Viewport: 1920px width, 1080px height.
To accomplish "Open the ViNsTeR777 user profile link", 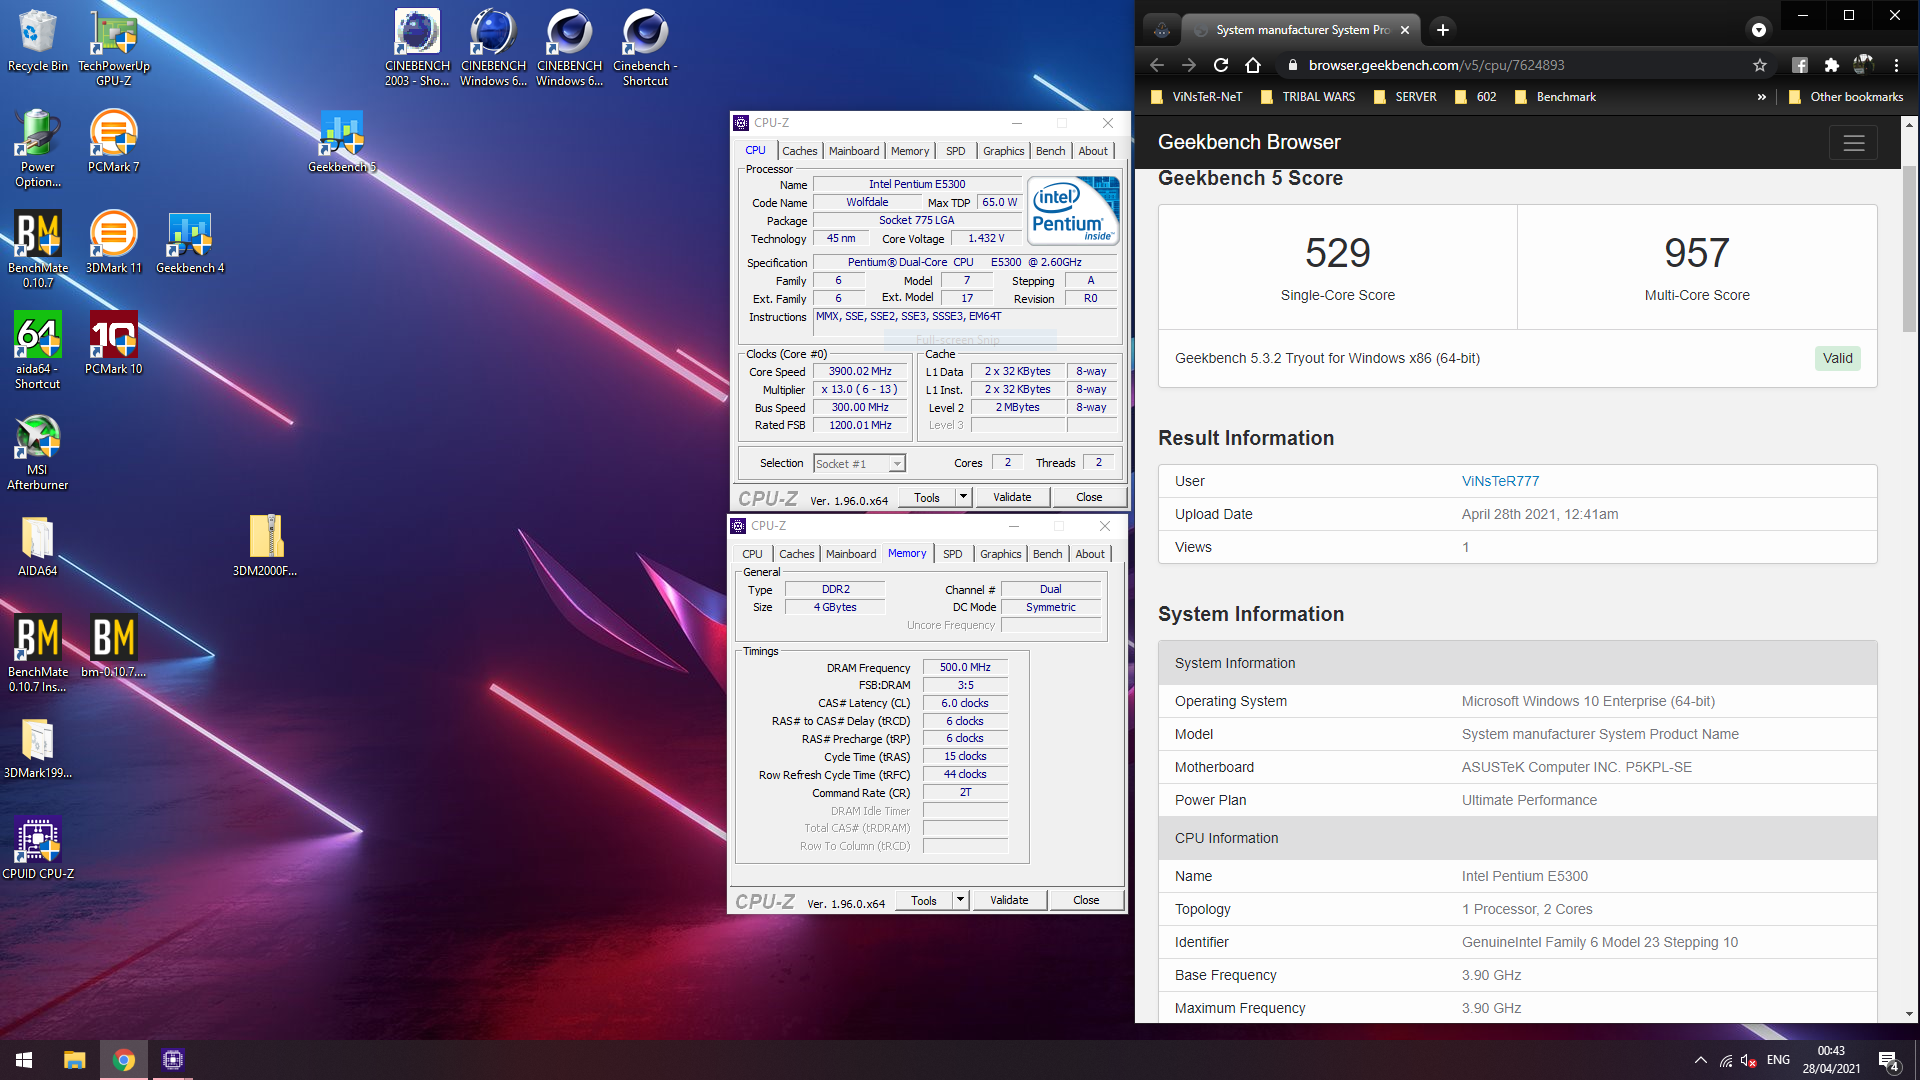I will 1500,481.
